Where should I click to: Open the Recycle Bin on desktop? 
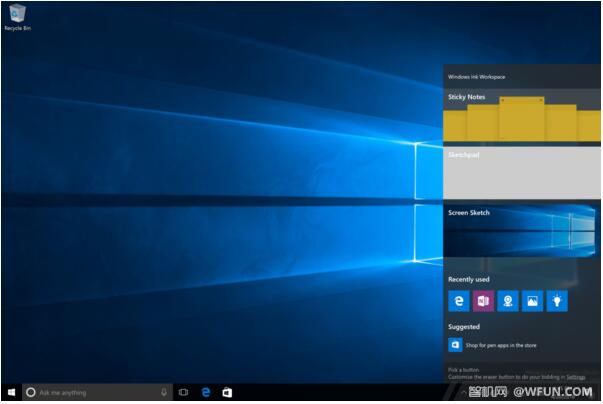pyautogui.click(x=14, y=15)
